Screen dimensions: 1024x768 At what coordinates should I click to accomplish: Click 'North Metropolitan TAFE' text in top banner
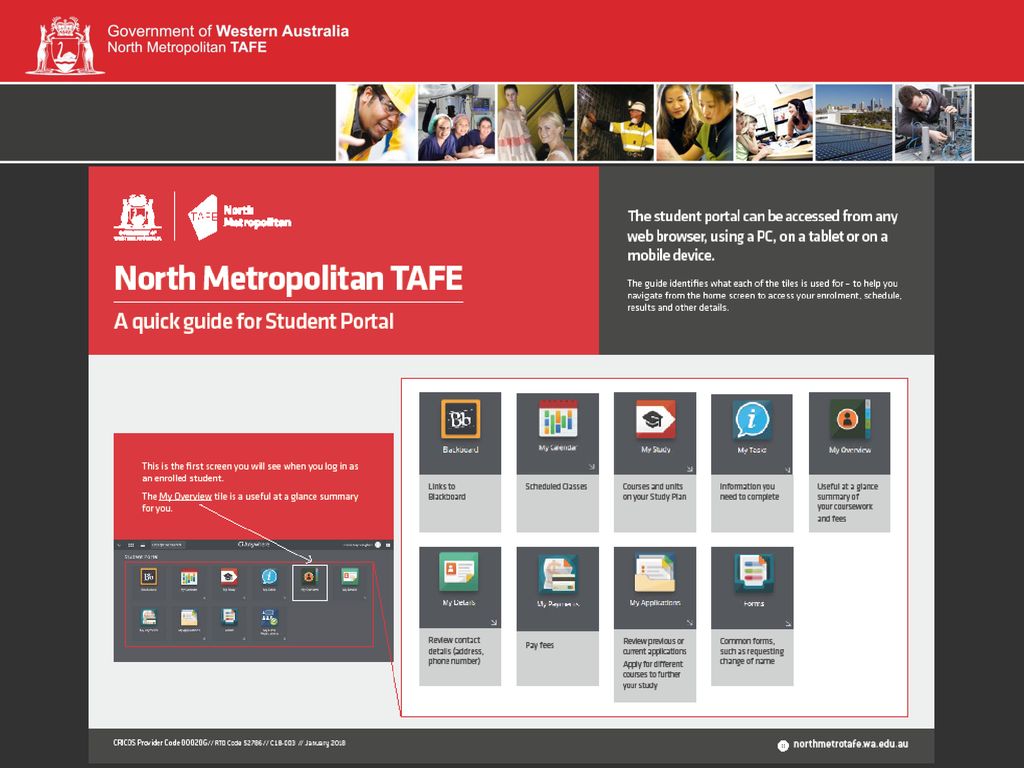[x=187, y=47]
